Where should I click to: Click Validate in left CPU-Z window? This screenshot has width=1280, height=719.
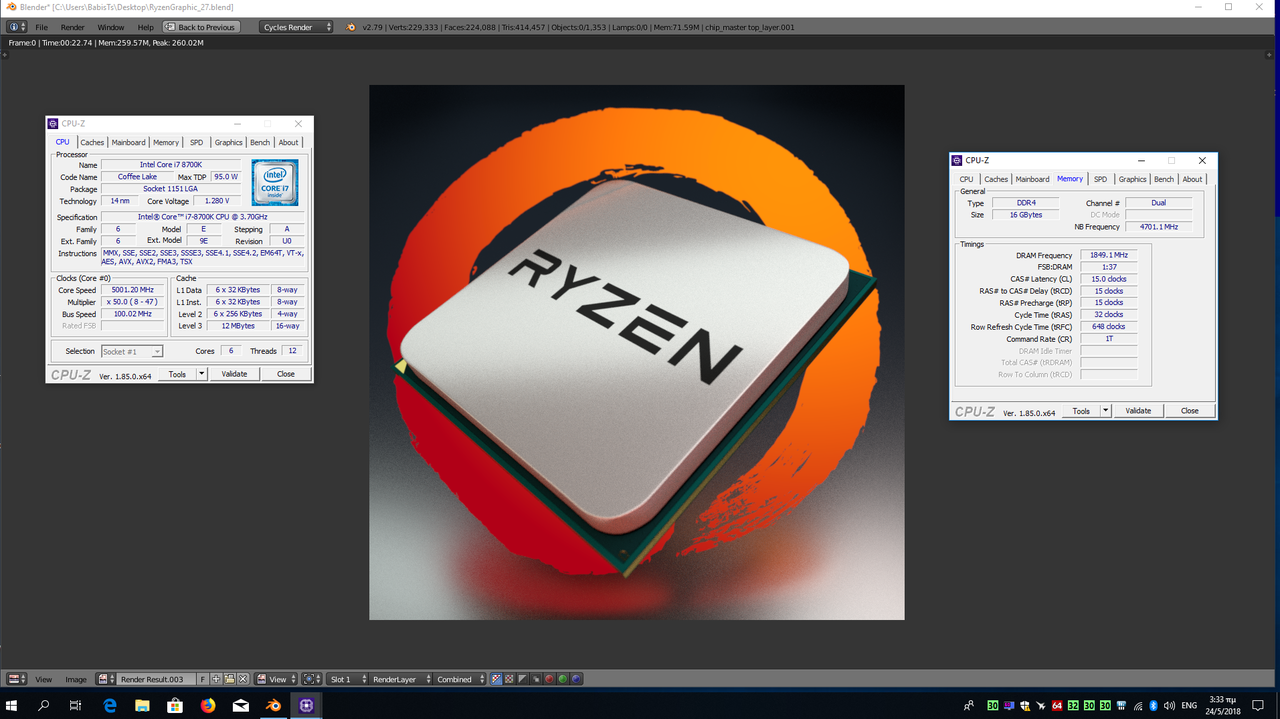(234, 374)
